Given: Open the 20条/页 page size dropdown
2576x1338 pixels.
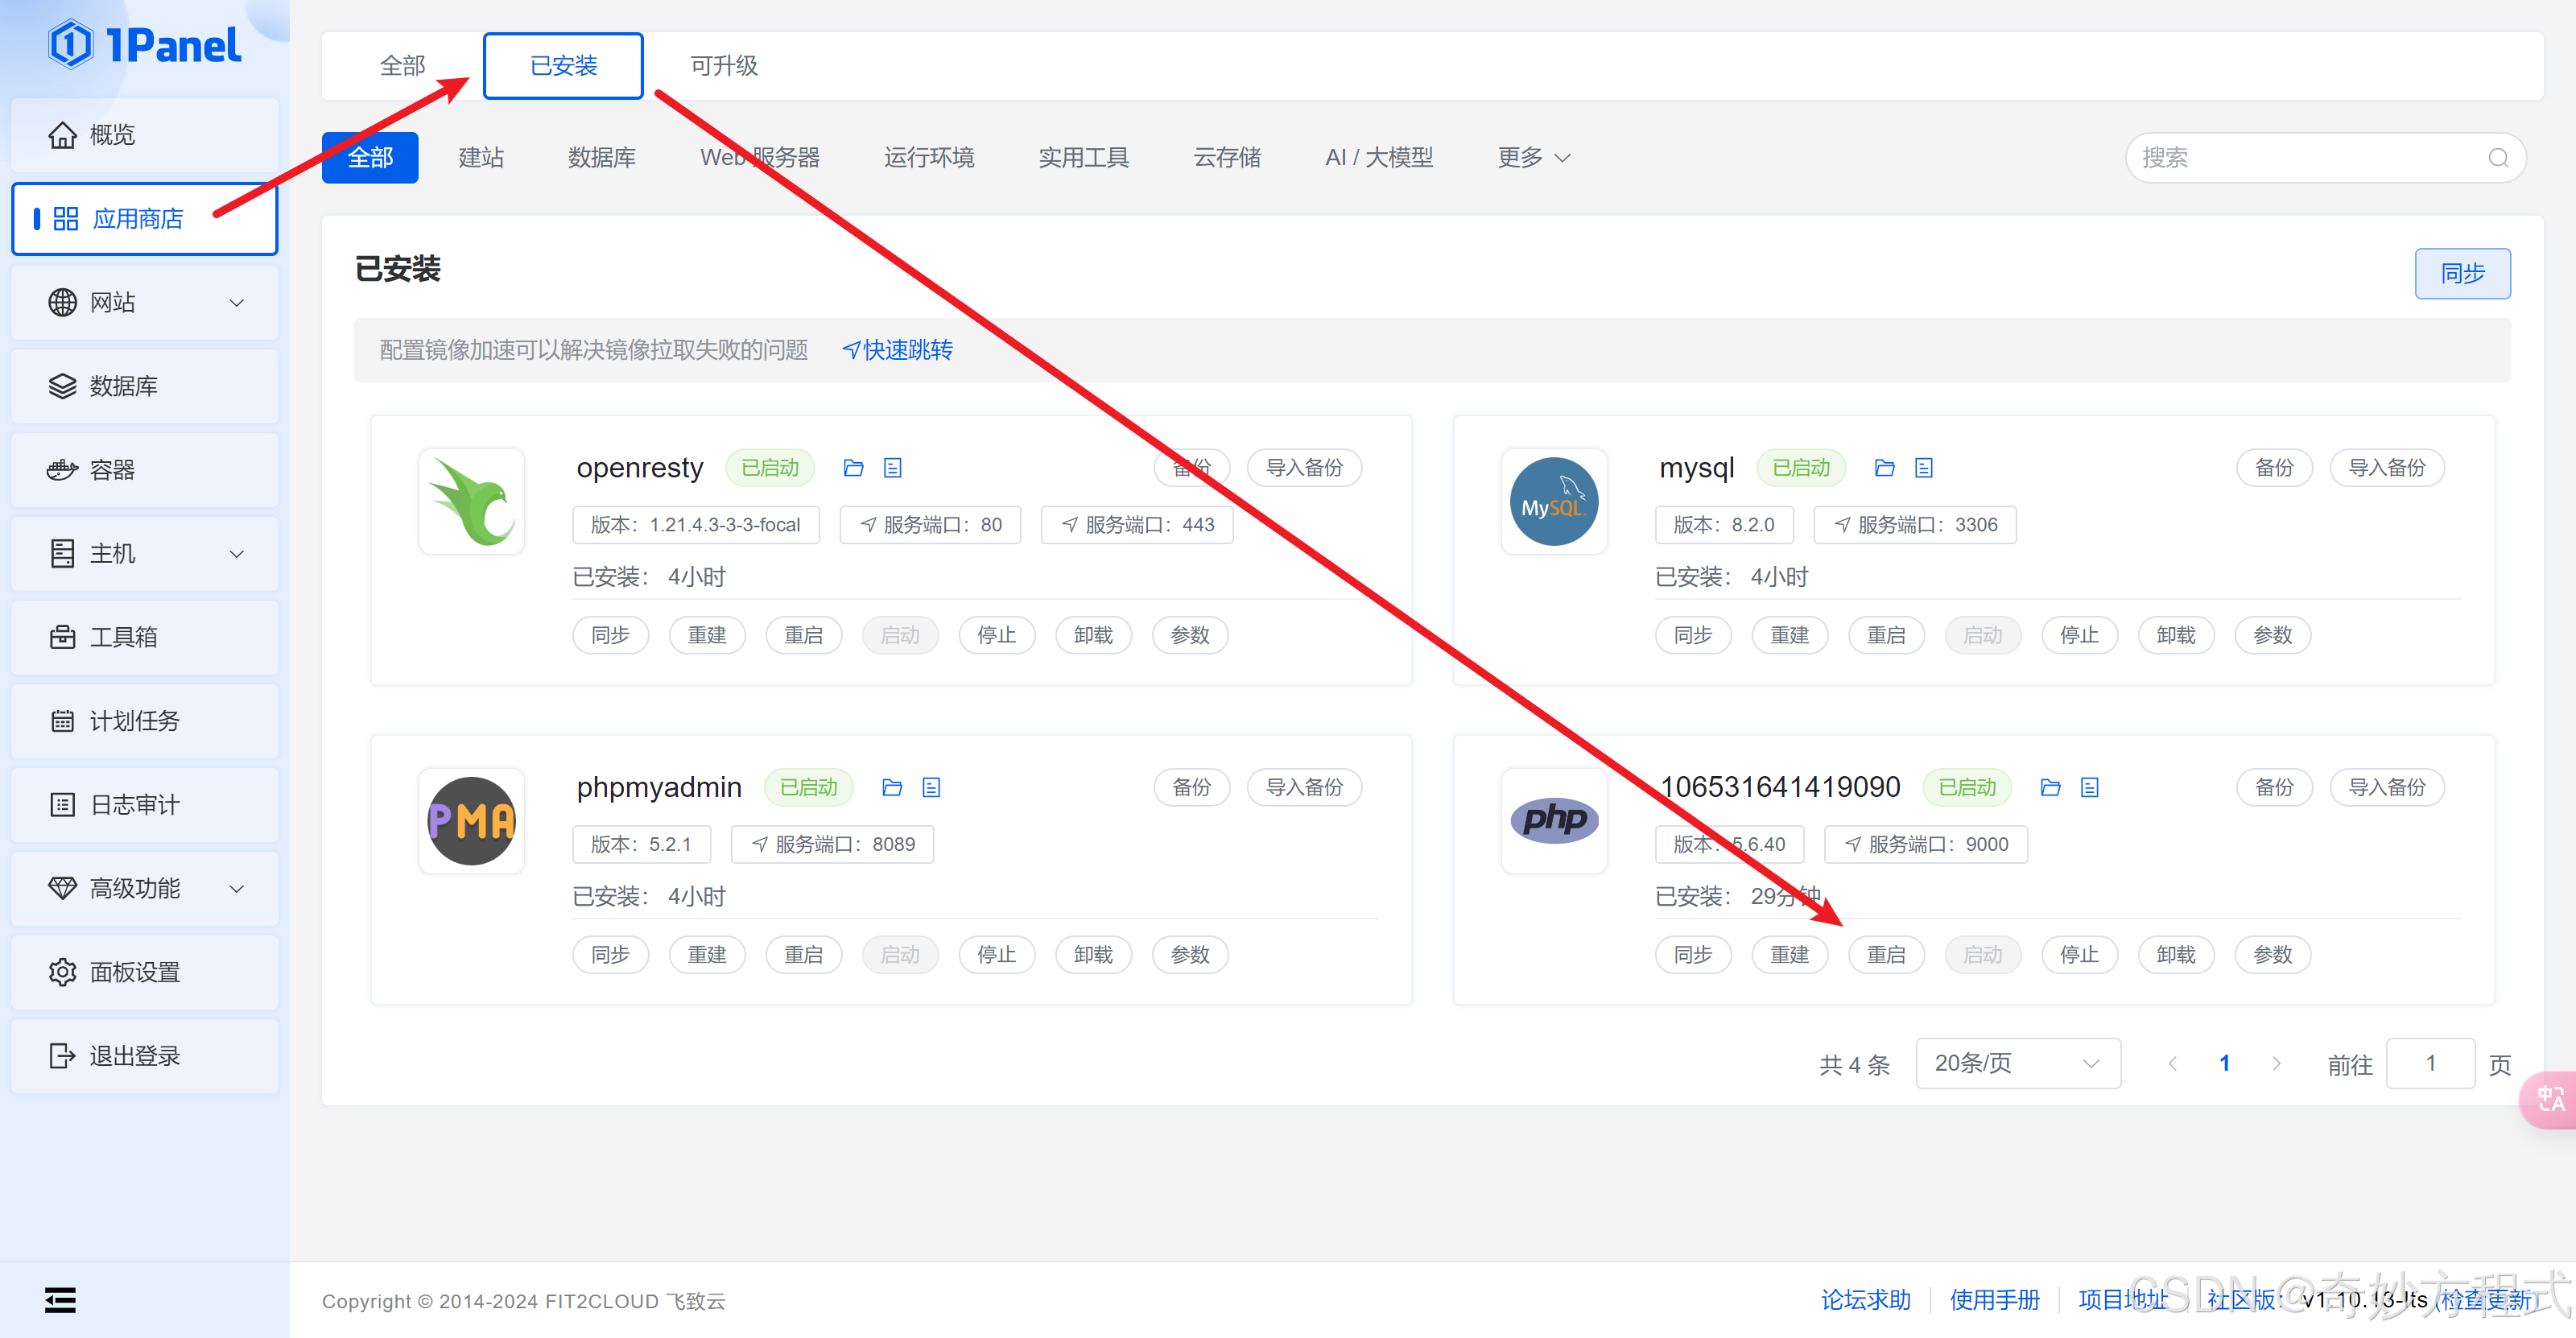Looking at the screenshot, I should point(2018,1064).
